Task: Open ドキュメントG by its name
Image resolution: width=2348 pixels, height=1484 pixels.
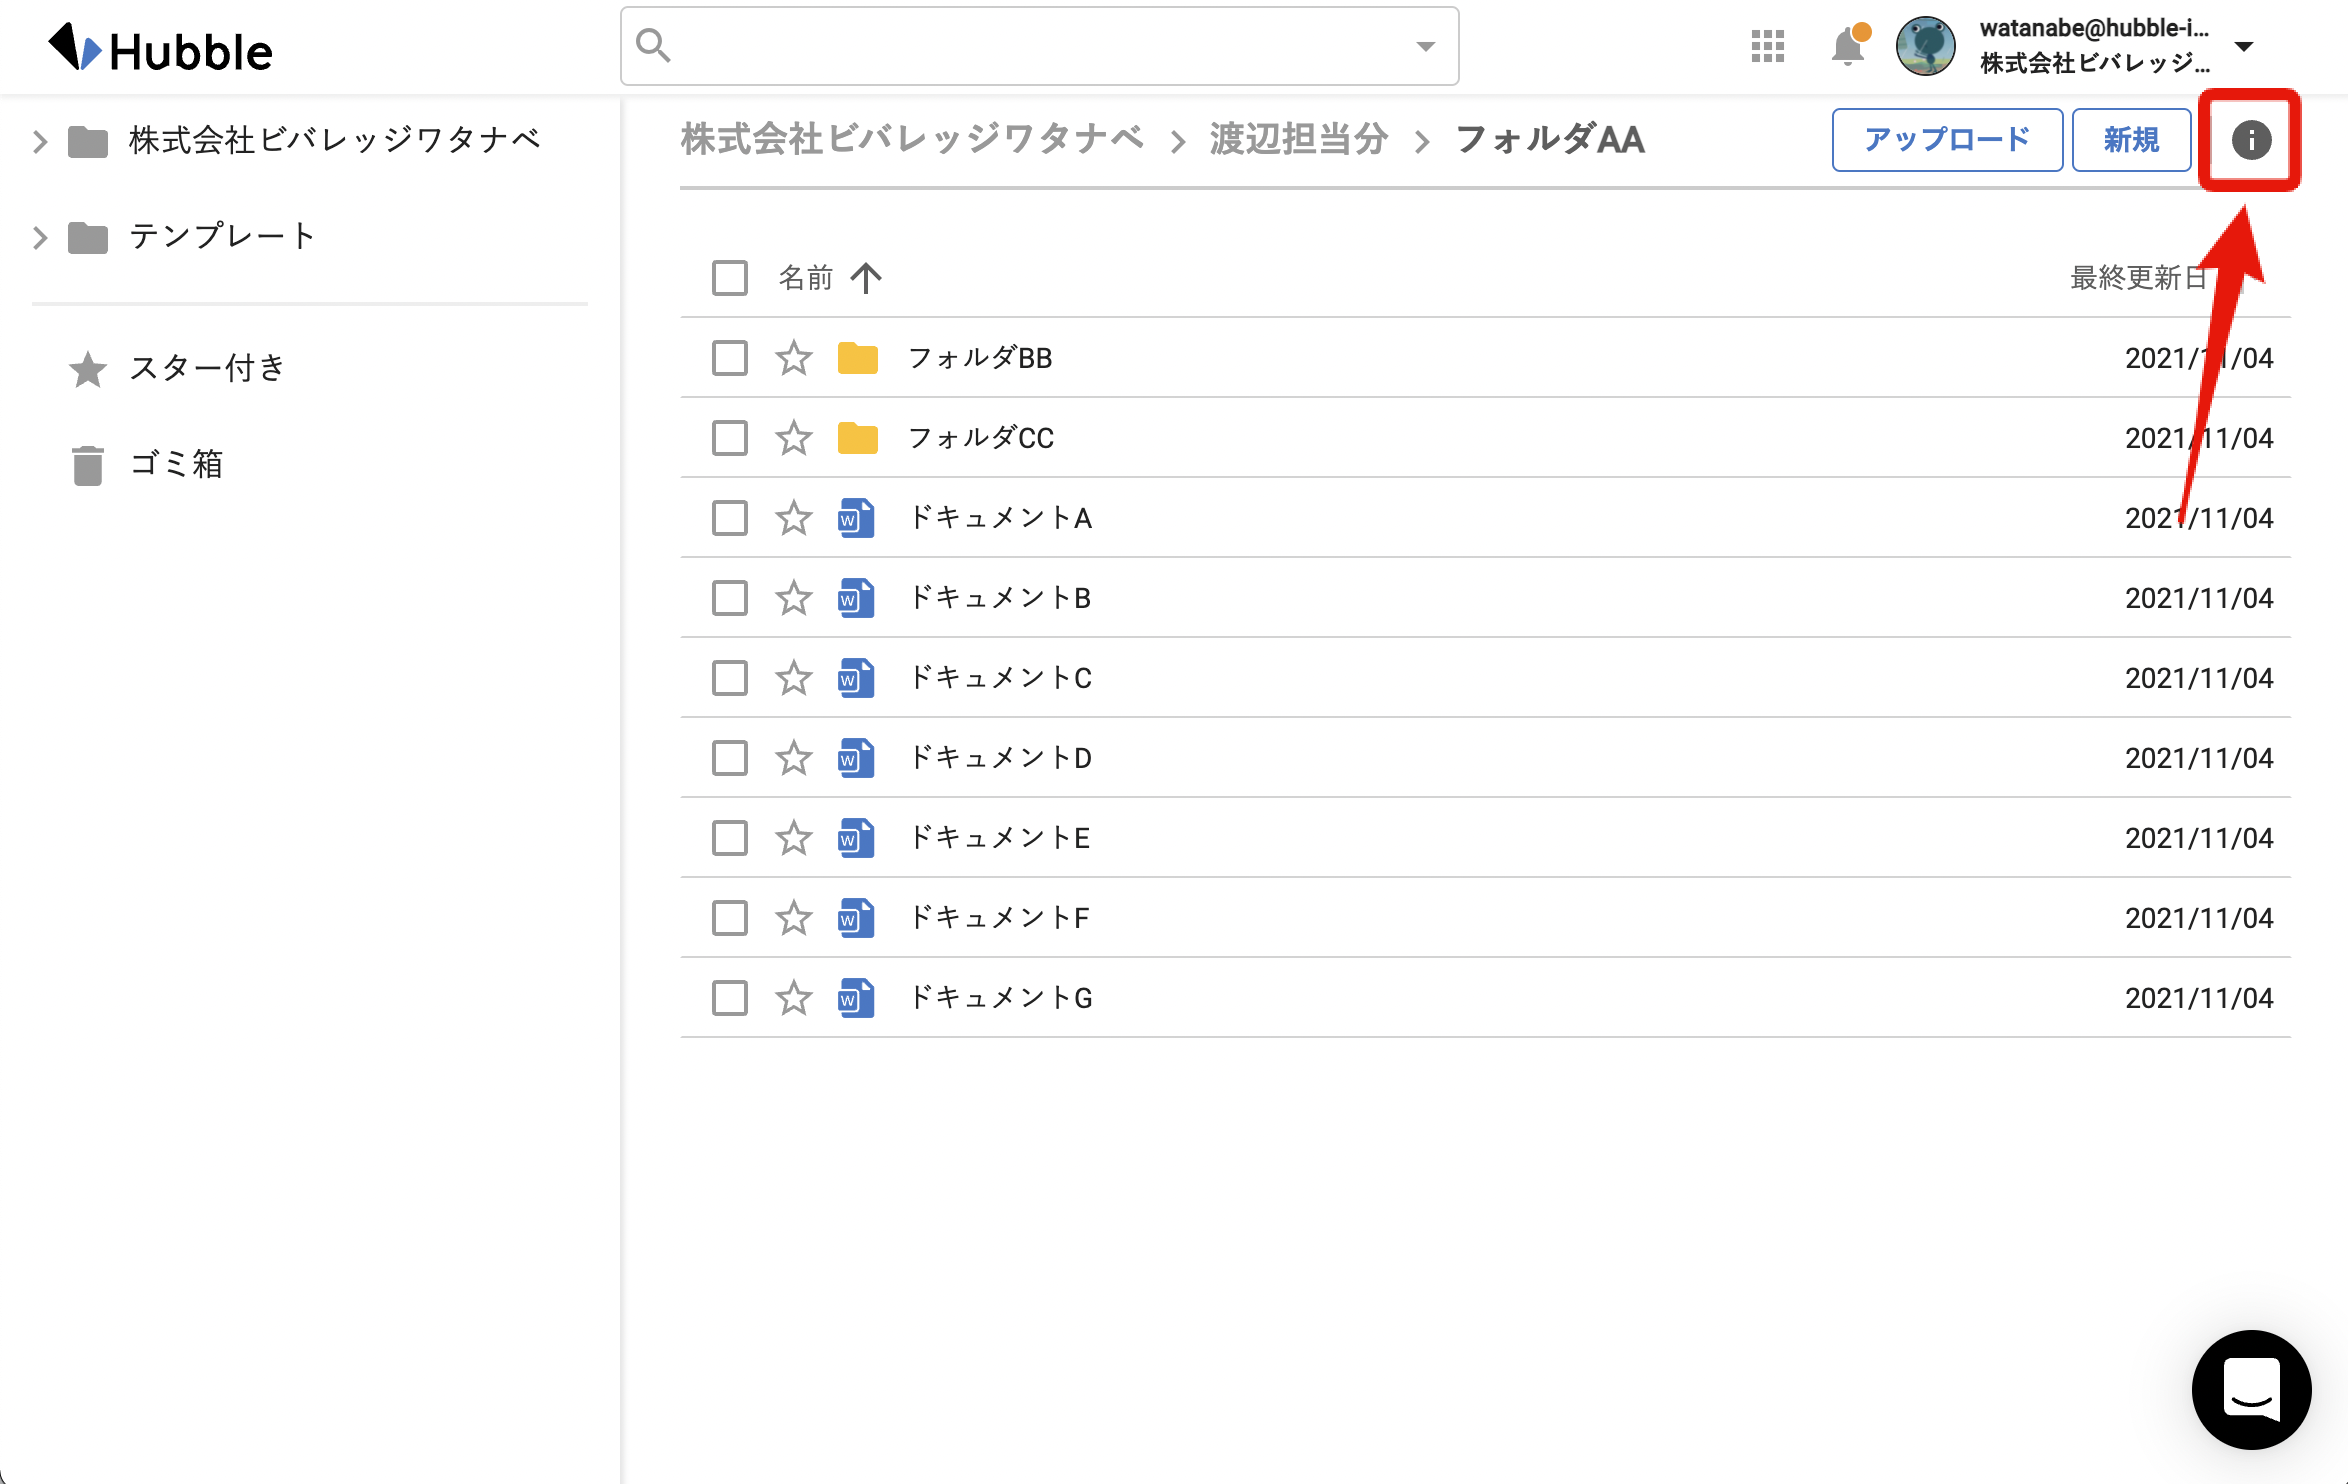Action: click(1000, 997)
